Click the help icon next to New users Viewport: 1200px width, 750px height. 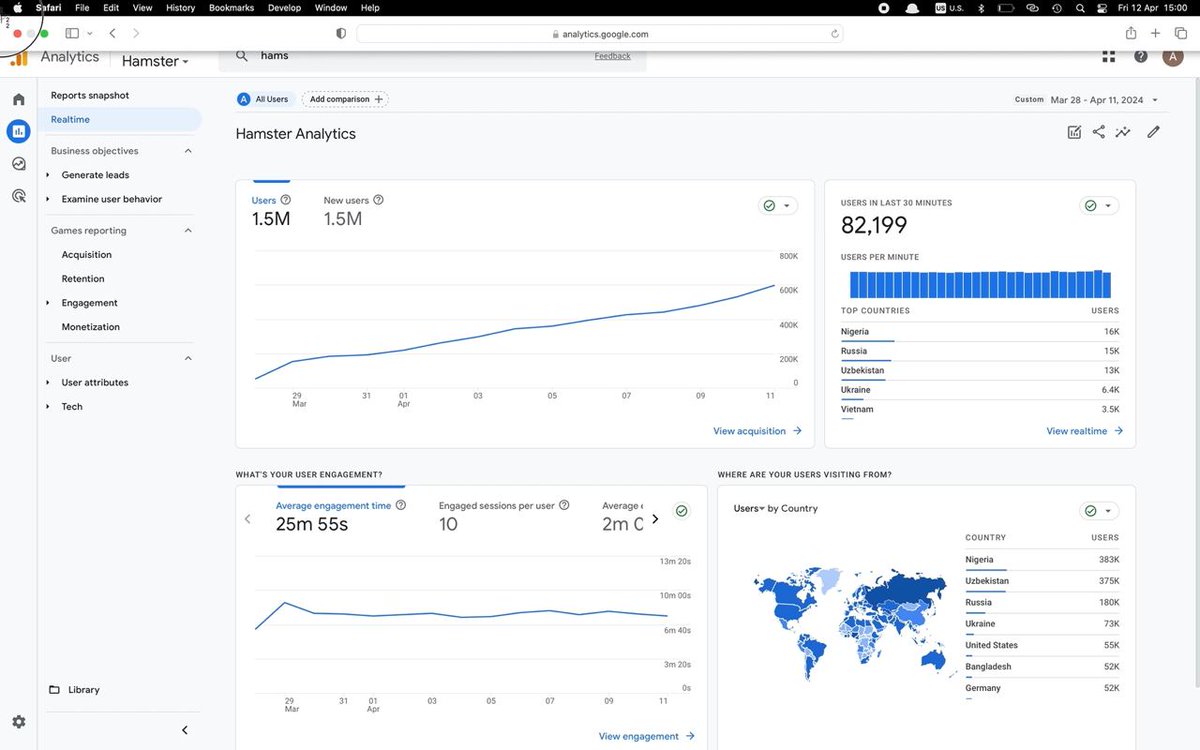coord(378,200)
